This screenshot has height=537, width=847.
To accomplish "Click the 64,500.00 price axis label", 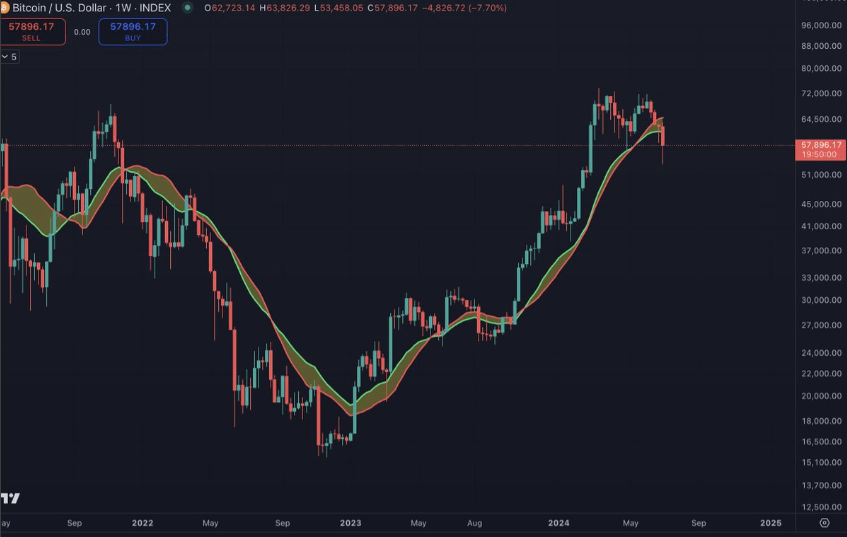I will click(822, 119).
